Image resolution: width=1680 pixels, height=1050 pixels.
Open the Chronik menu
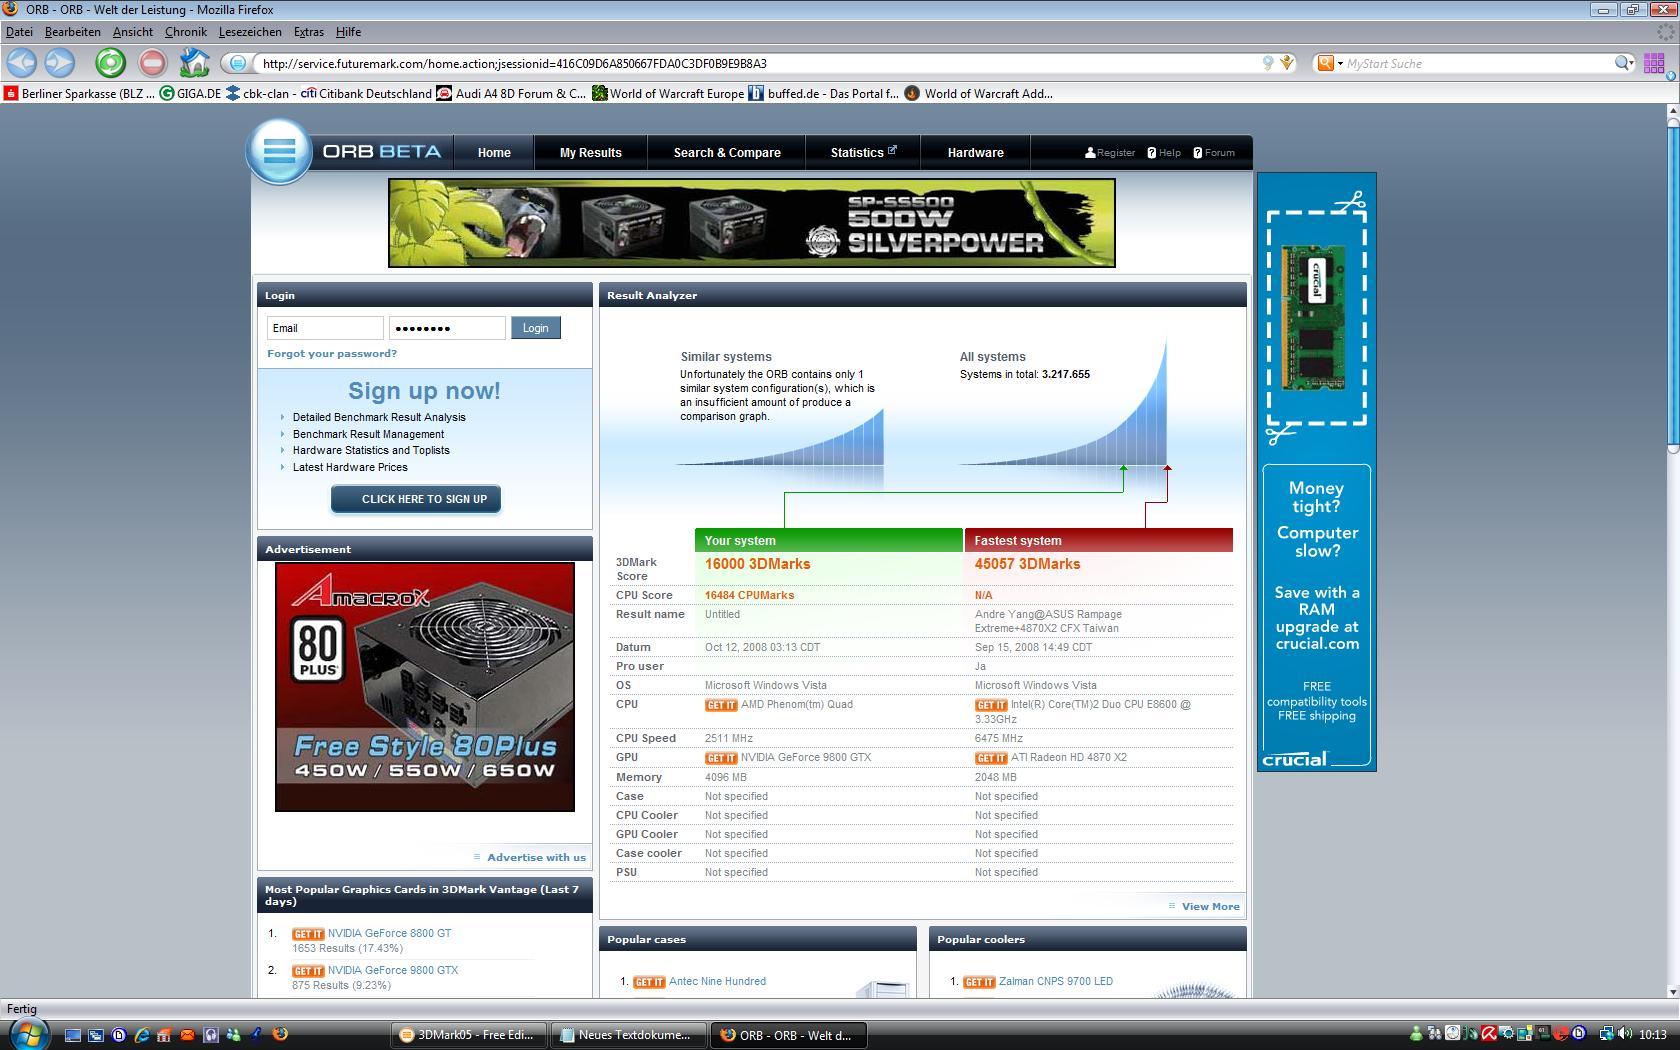point(186,32)
